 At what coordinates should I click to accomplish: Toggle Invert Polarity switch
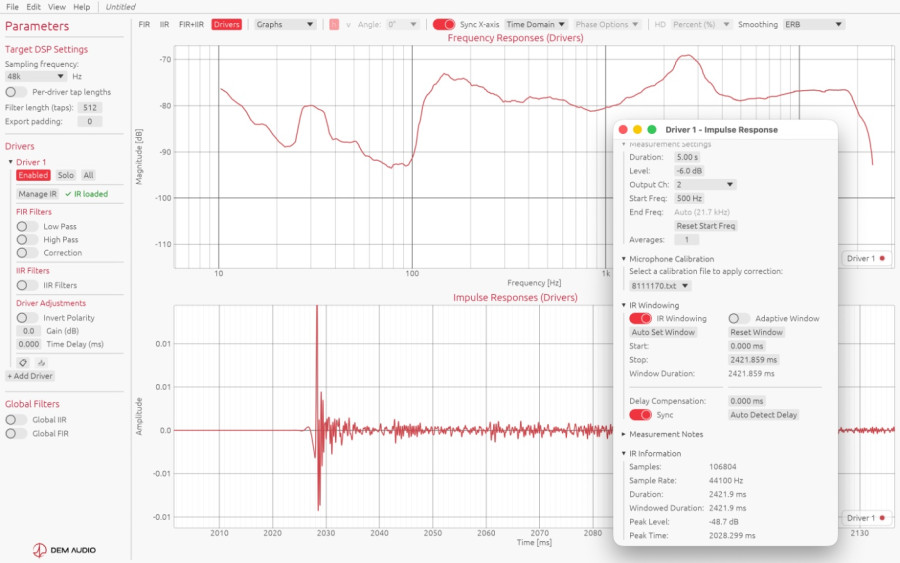(27, 317)
